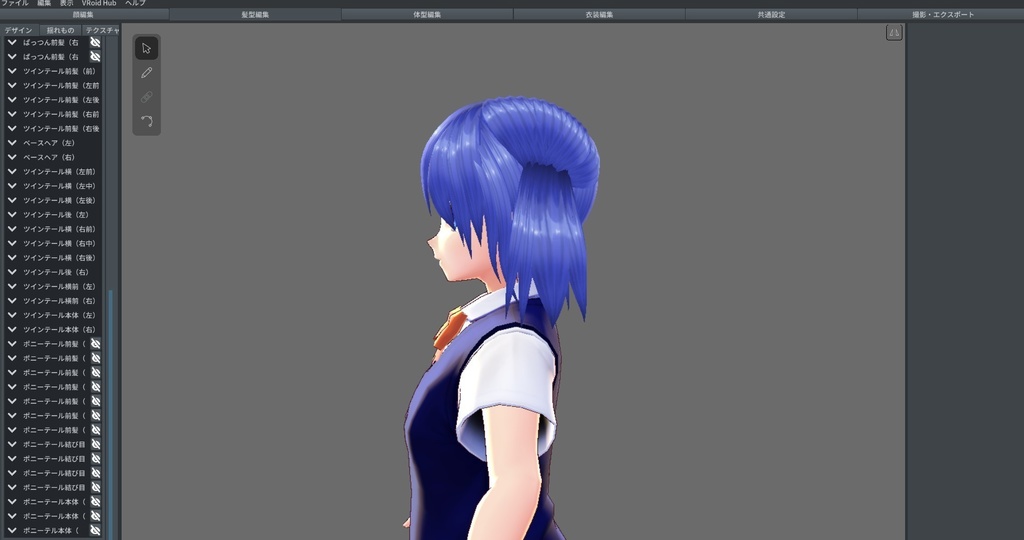
Task: Switch to the 体型編集 tab
Action: pyautogui.click(x=427, y=14)
